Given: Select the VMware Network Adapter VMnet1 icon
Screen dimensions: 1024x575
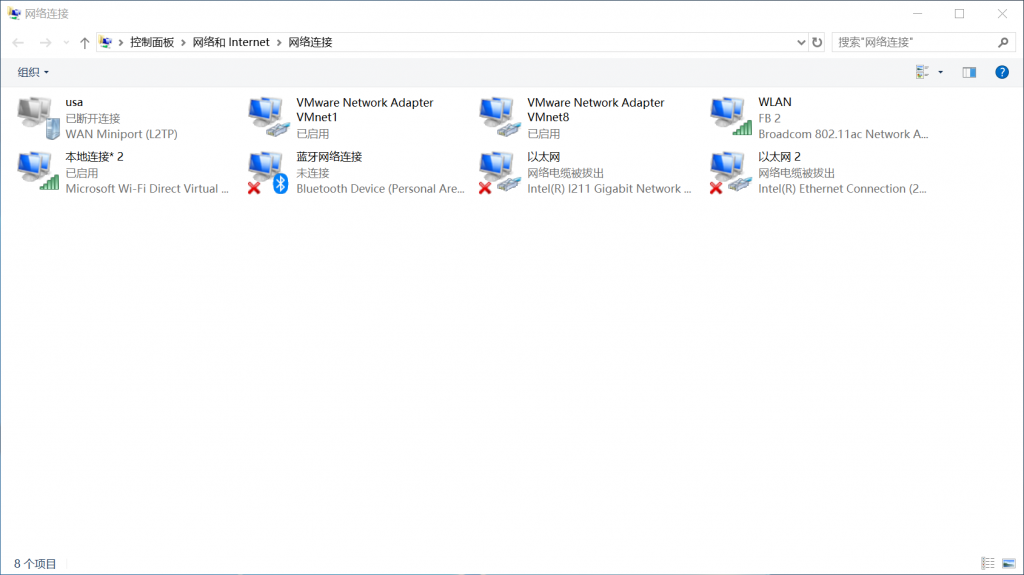Looking at the screenshot, I should pos(270,117).
